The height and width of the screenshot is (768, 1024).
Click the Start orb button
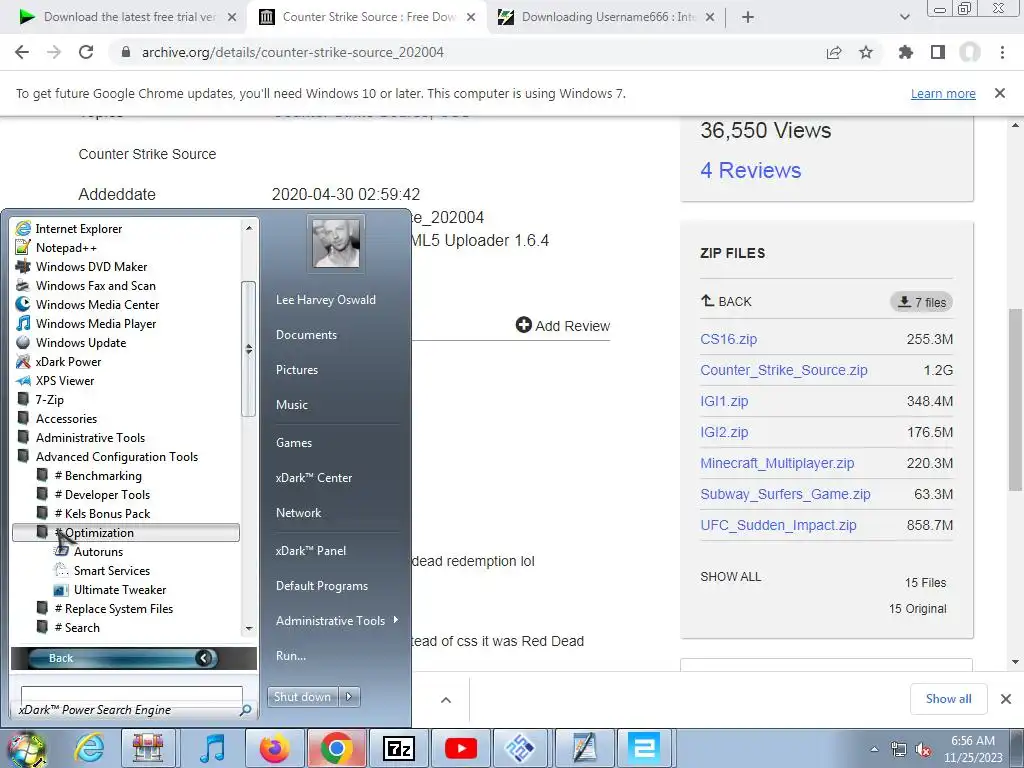click(x=26, y=748)
